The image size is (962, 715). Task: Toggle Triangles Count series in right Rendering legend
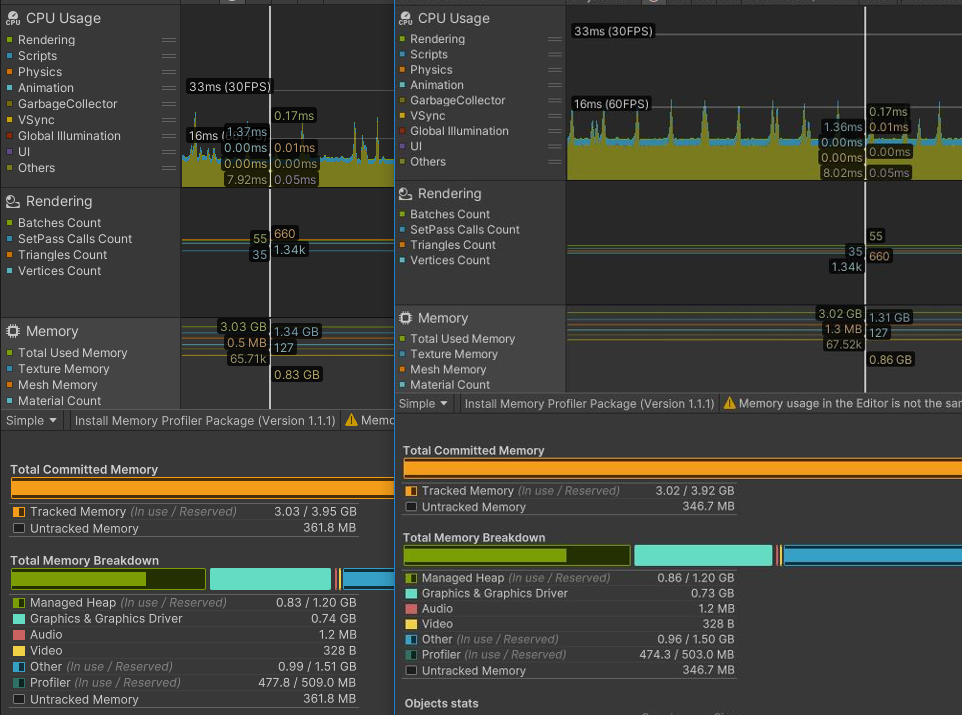[x=452, y=245]
